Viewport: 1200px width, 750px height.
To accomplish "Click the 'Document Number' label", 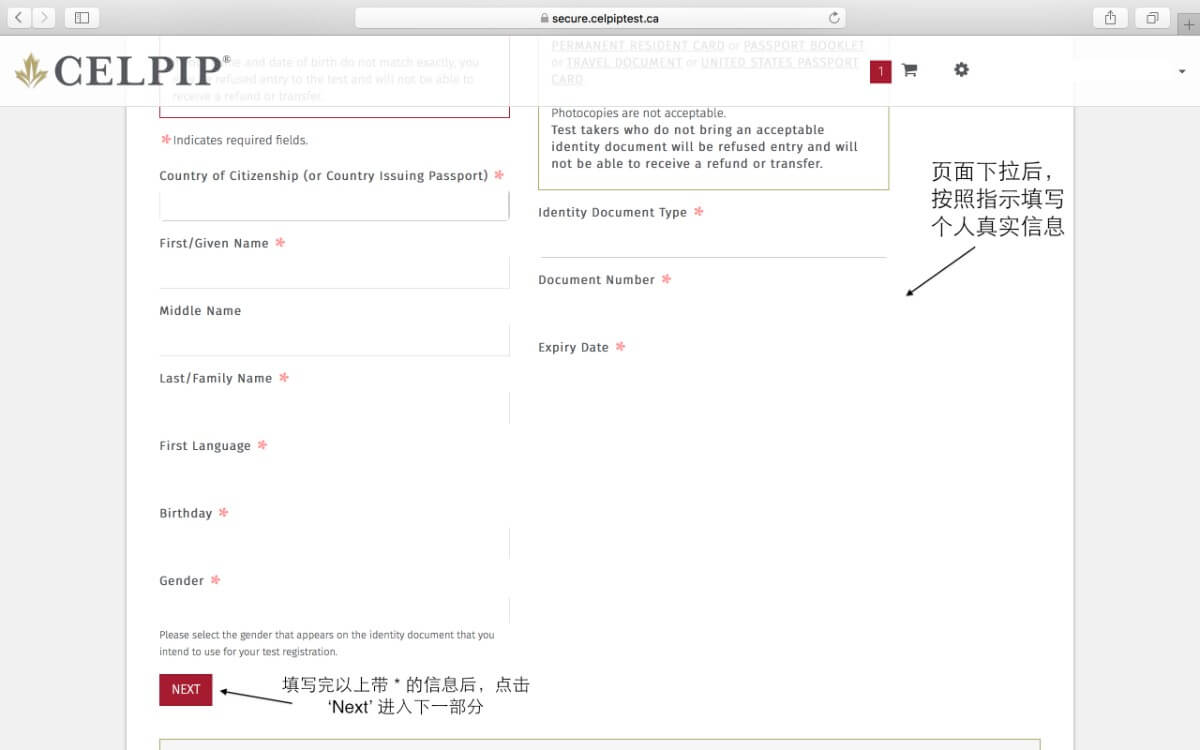I will 596,280.
